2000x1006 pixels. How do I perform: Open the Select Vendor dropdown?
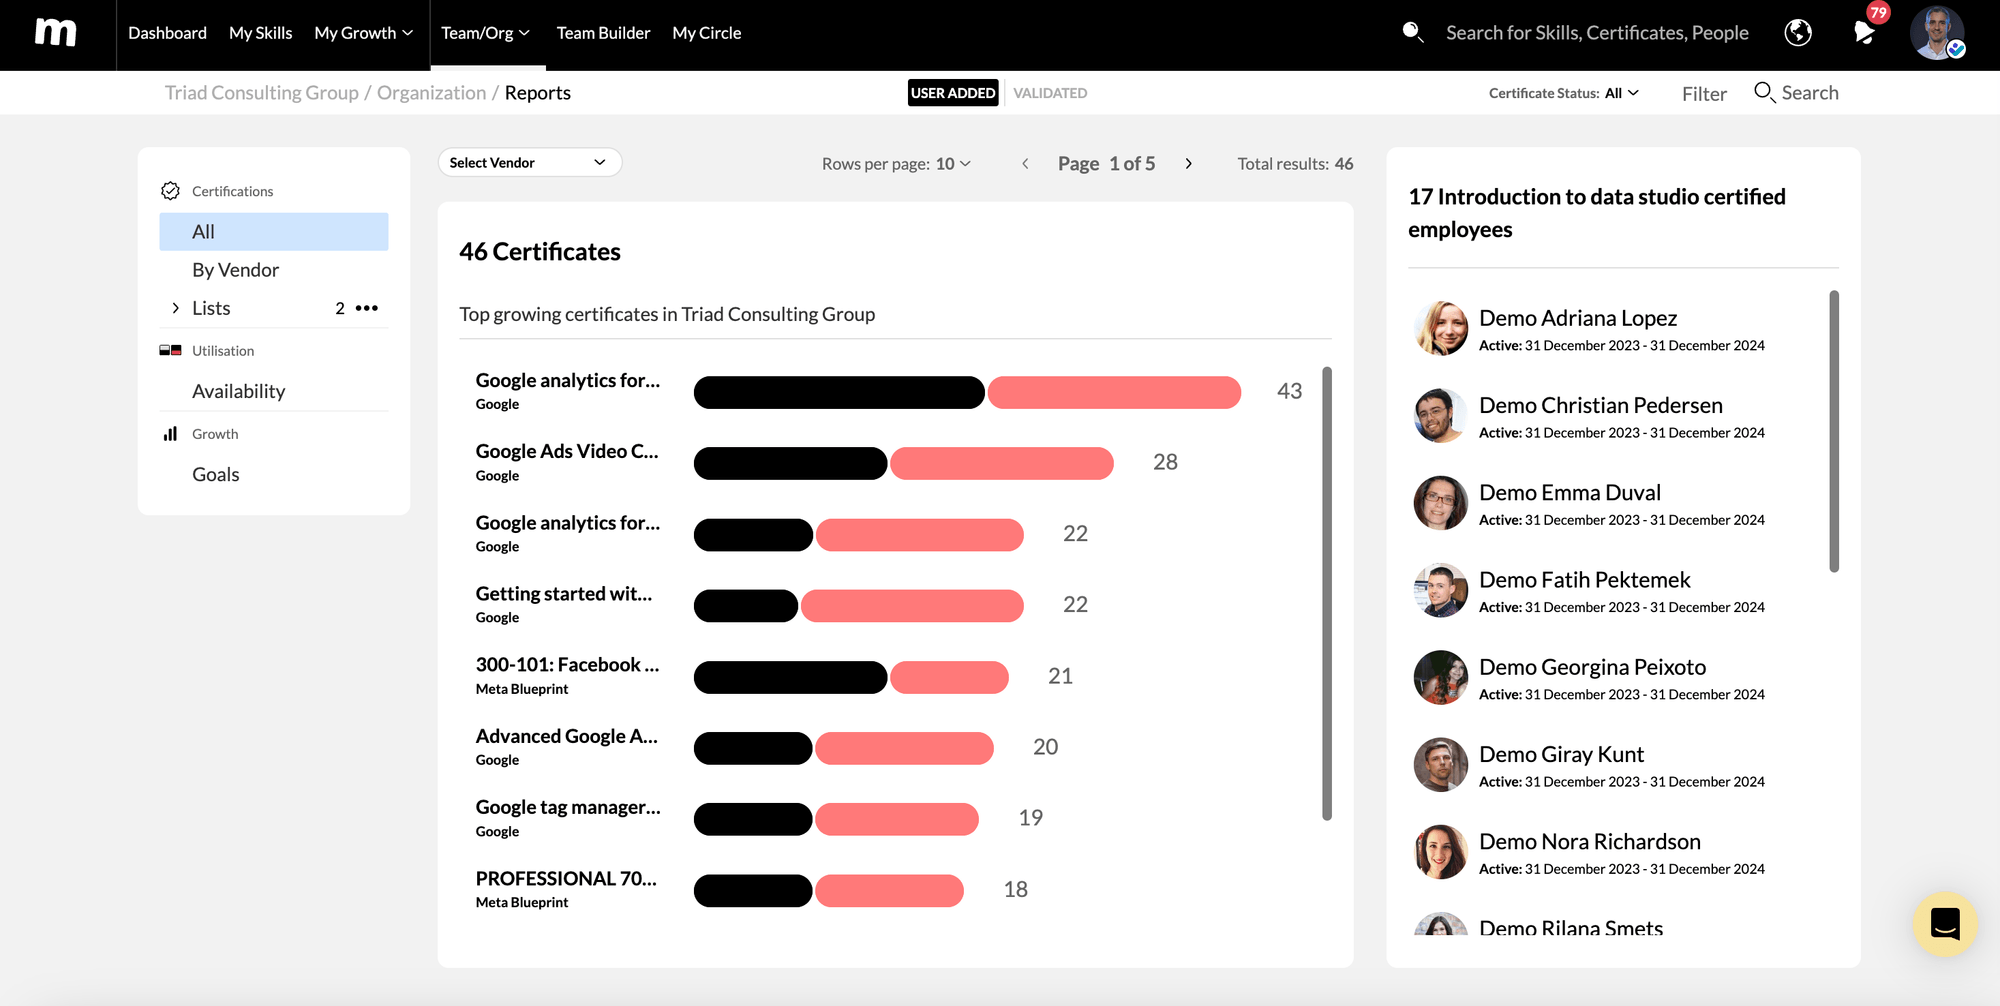pyautogui.click(x=529, y=161)
